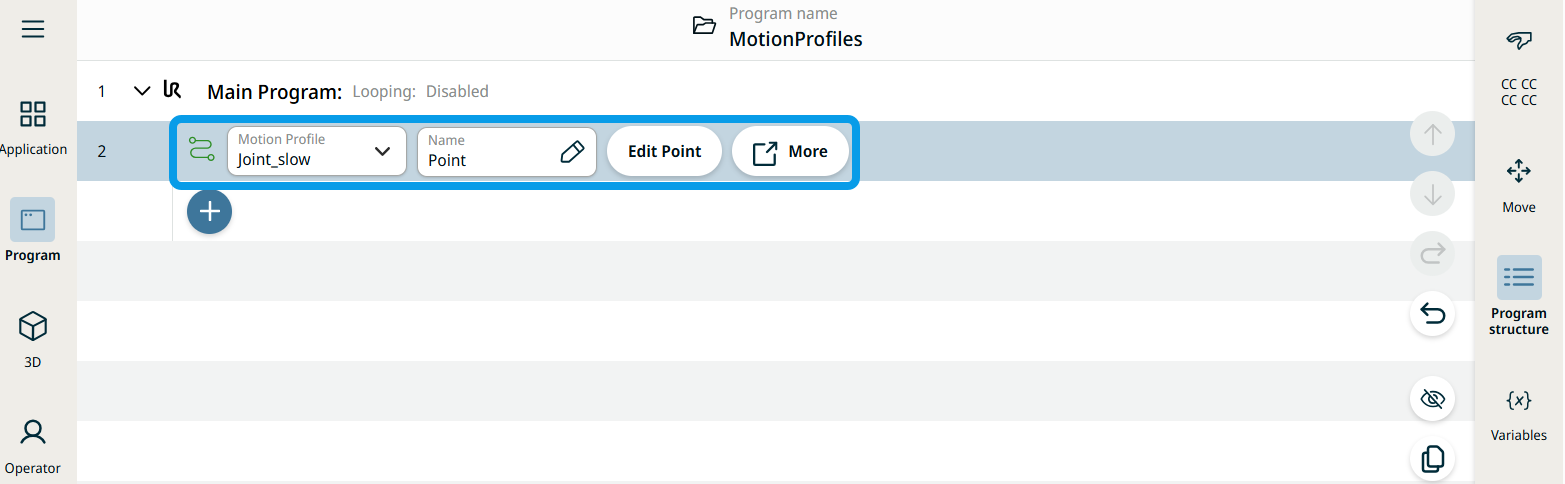Select the Program structure panel

1518,295
